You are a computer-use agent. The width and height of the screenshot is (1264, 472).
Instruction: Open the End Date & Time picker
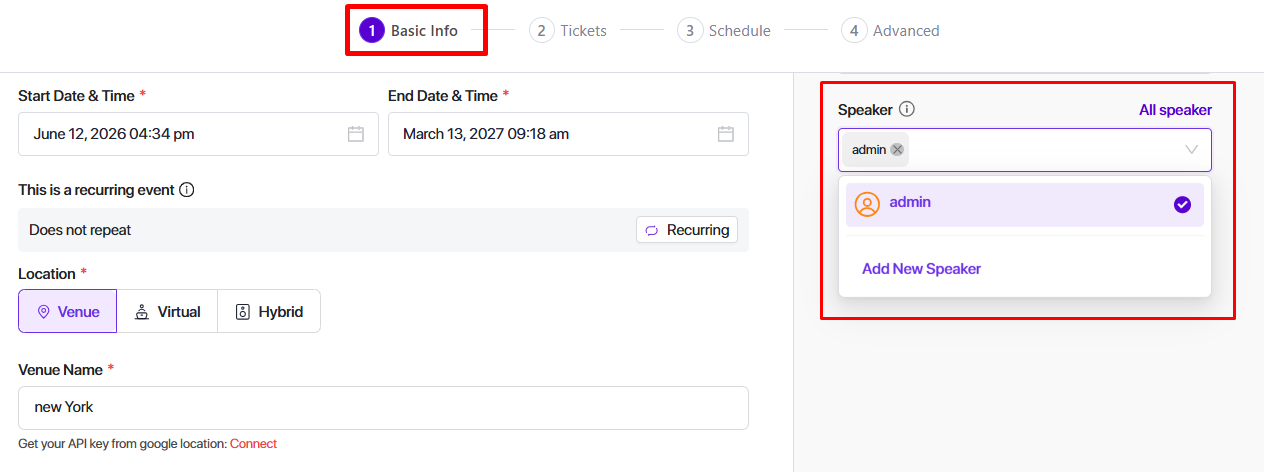tap(550, 134)
